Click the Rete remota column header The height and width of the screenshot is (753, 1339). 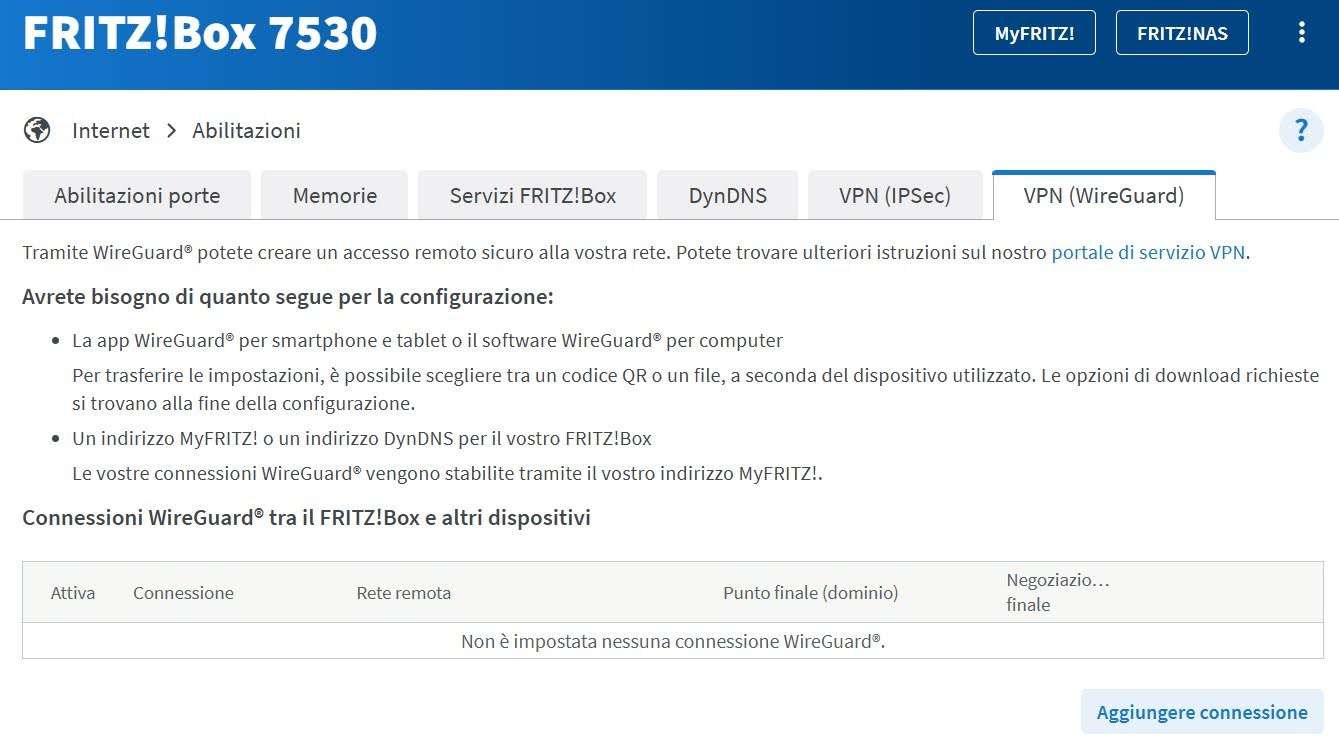tap(403, 593)
